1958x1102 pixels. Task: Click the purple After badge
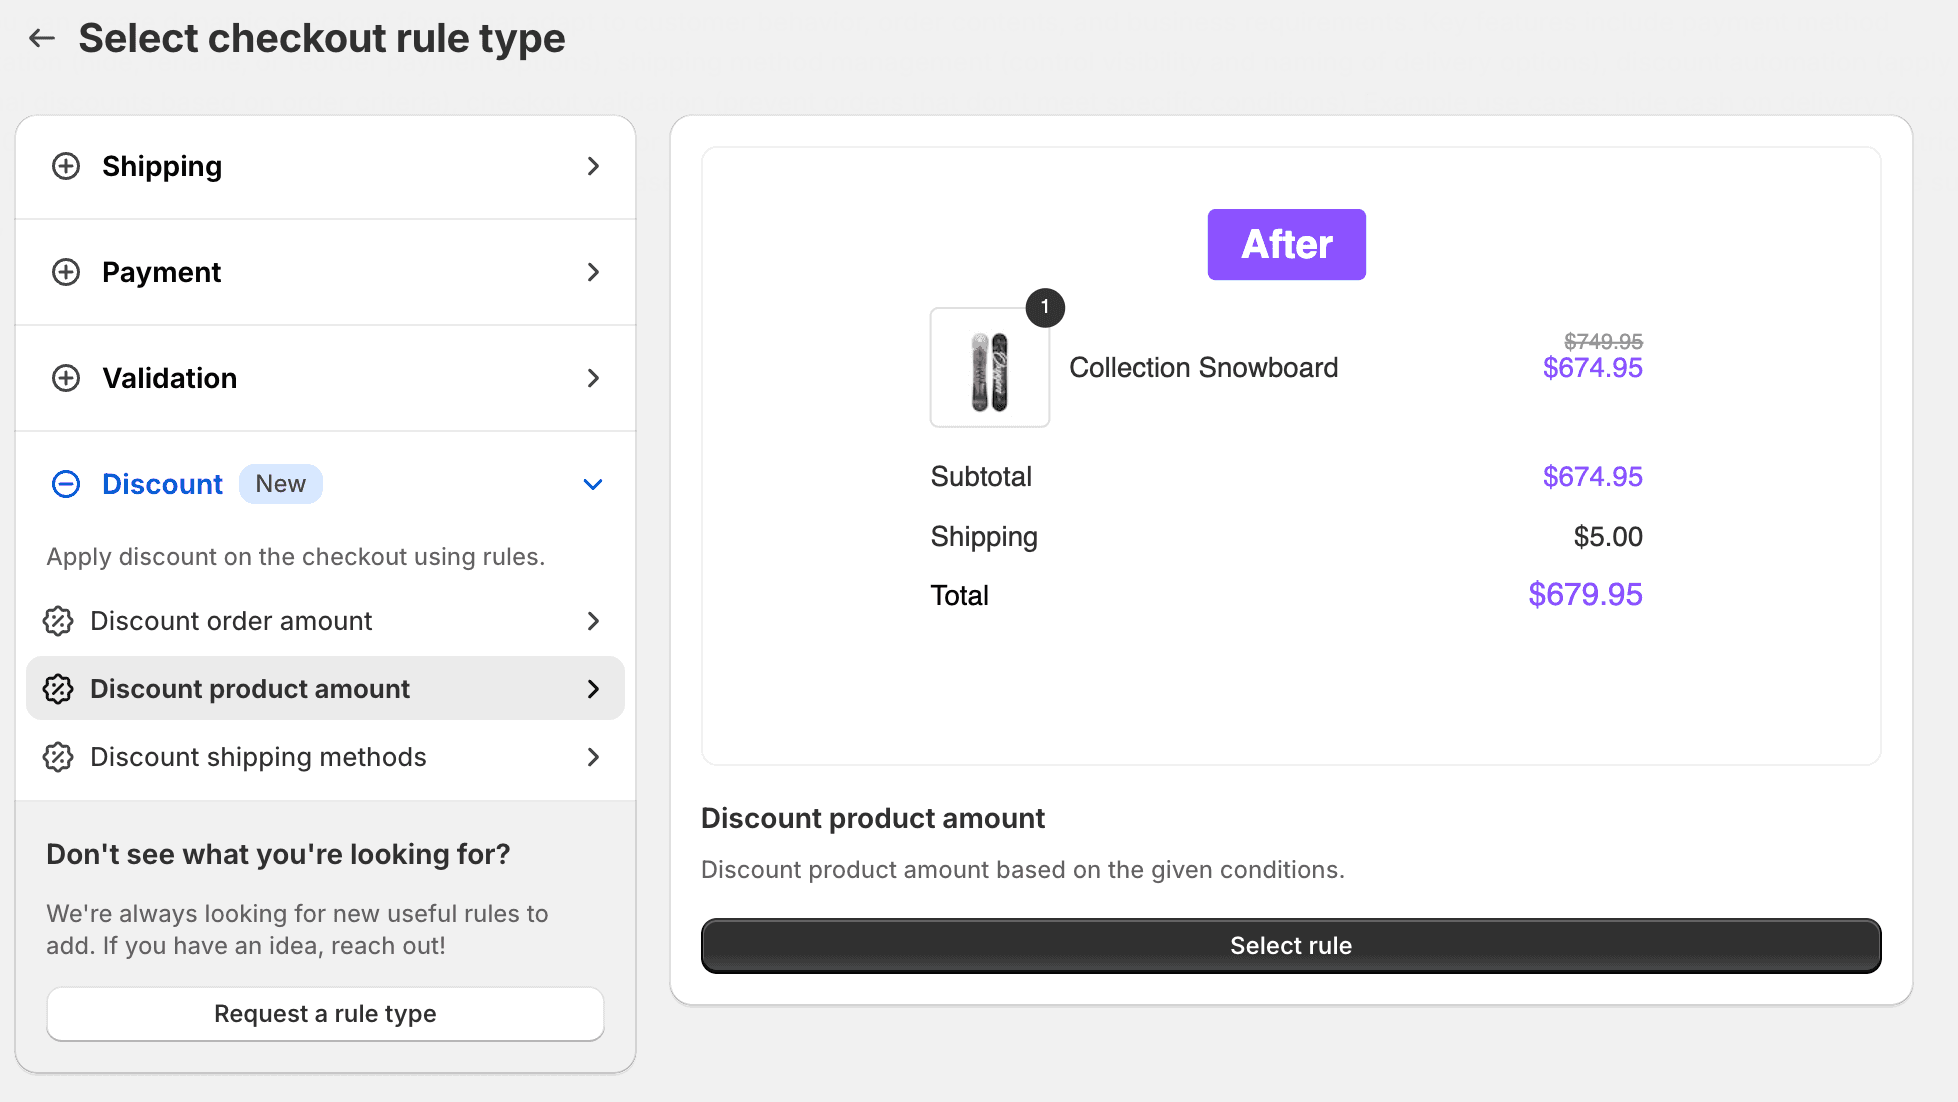click(x=1286, y=244)
